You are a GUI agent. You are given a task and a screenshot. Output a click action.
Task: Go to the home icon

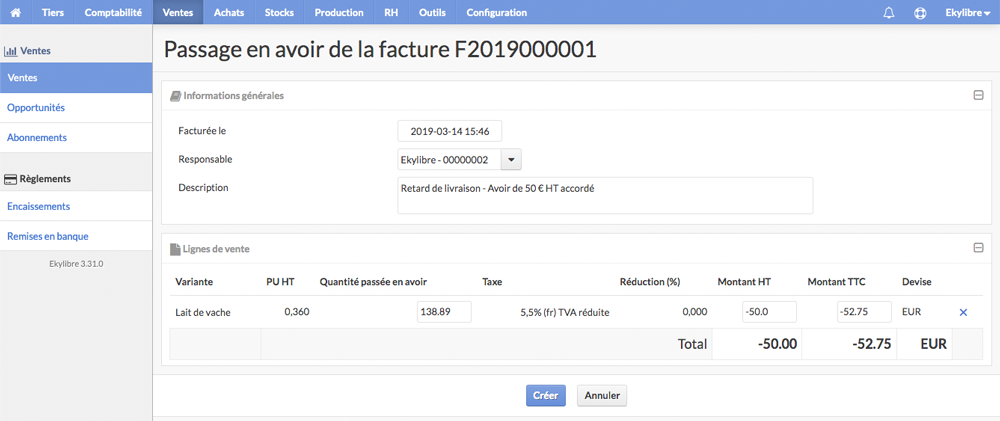point(16,12)
